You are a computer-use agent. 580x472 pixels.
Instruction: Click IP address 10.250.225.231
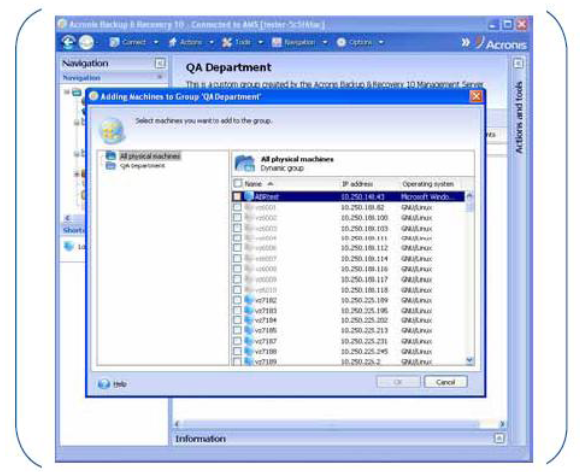pyautogui.click(x=364, y=341)
